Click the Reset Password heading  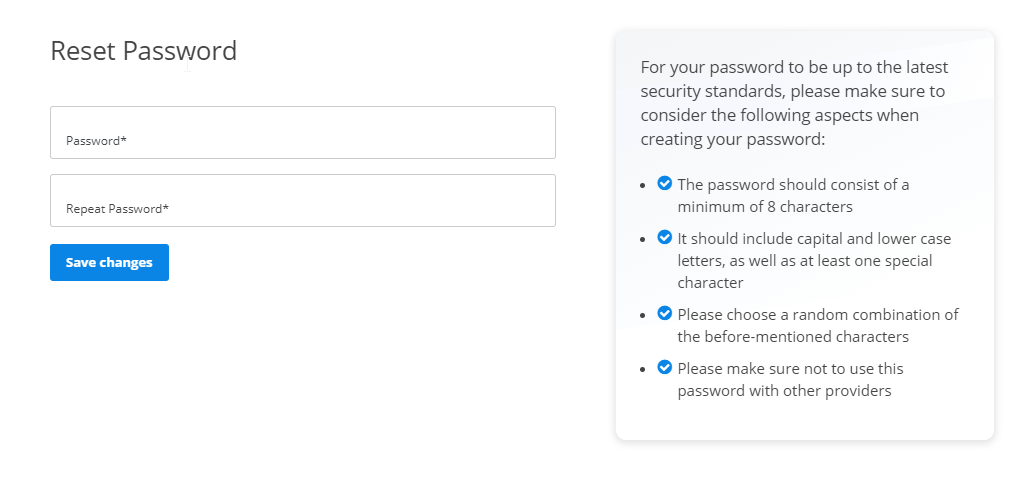[144, 51]
